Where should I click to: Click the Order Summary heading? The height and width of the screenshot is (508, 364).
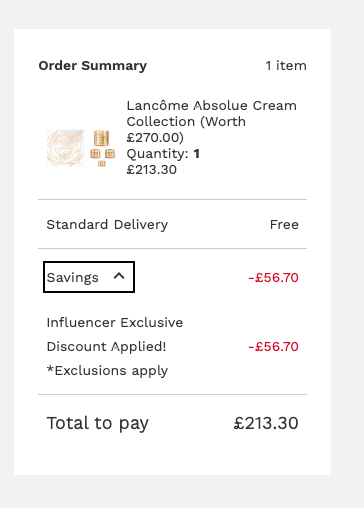pyautogui.click(x=93, y=66)
